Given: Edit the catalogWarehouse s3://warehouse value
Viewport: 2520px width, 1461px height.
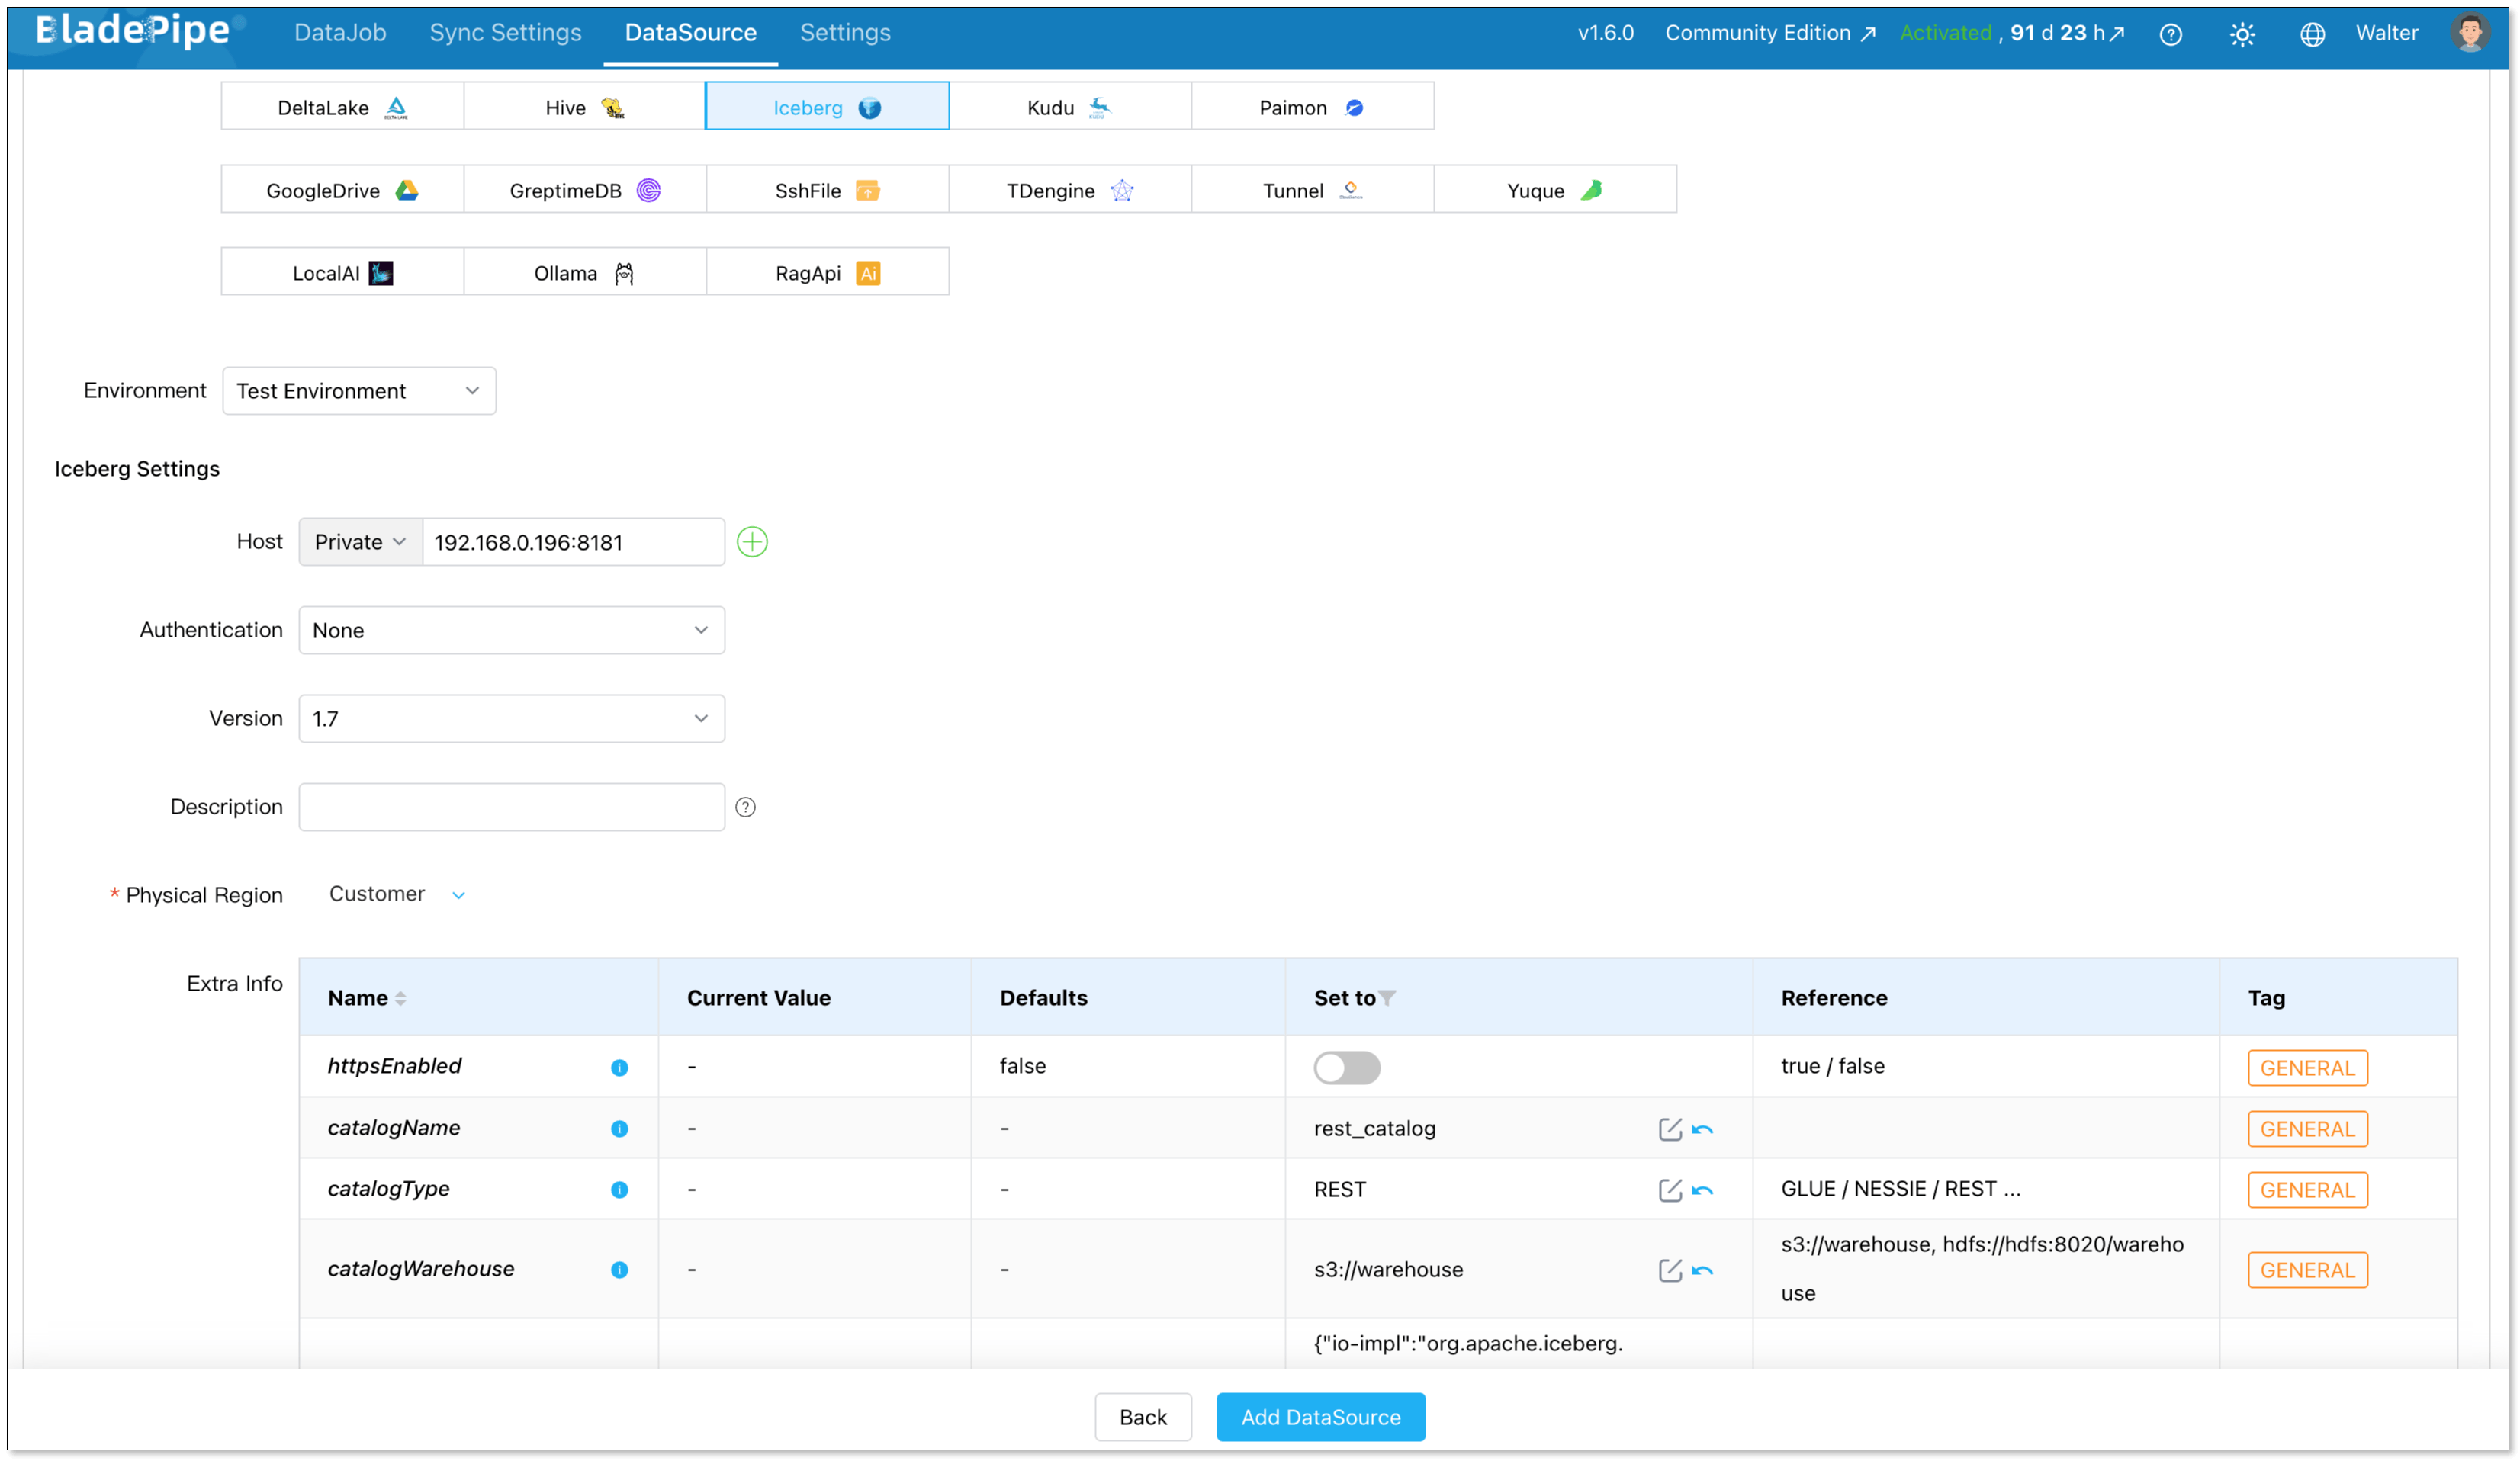Looking at the screenshot, I should point(1669,1270).
